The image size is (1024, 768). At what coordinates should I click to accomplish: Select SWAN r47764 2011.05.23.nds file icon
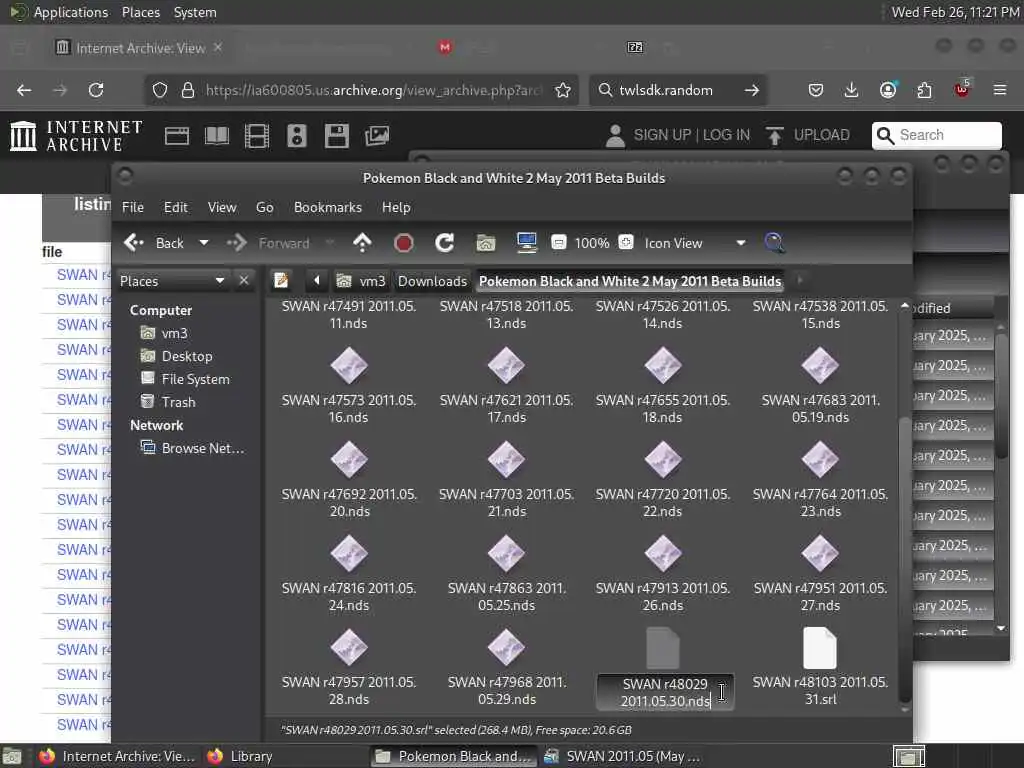(820, 460)
